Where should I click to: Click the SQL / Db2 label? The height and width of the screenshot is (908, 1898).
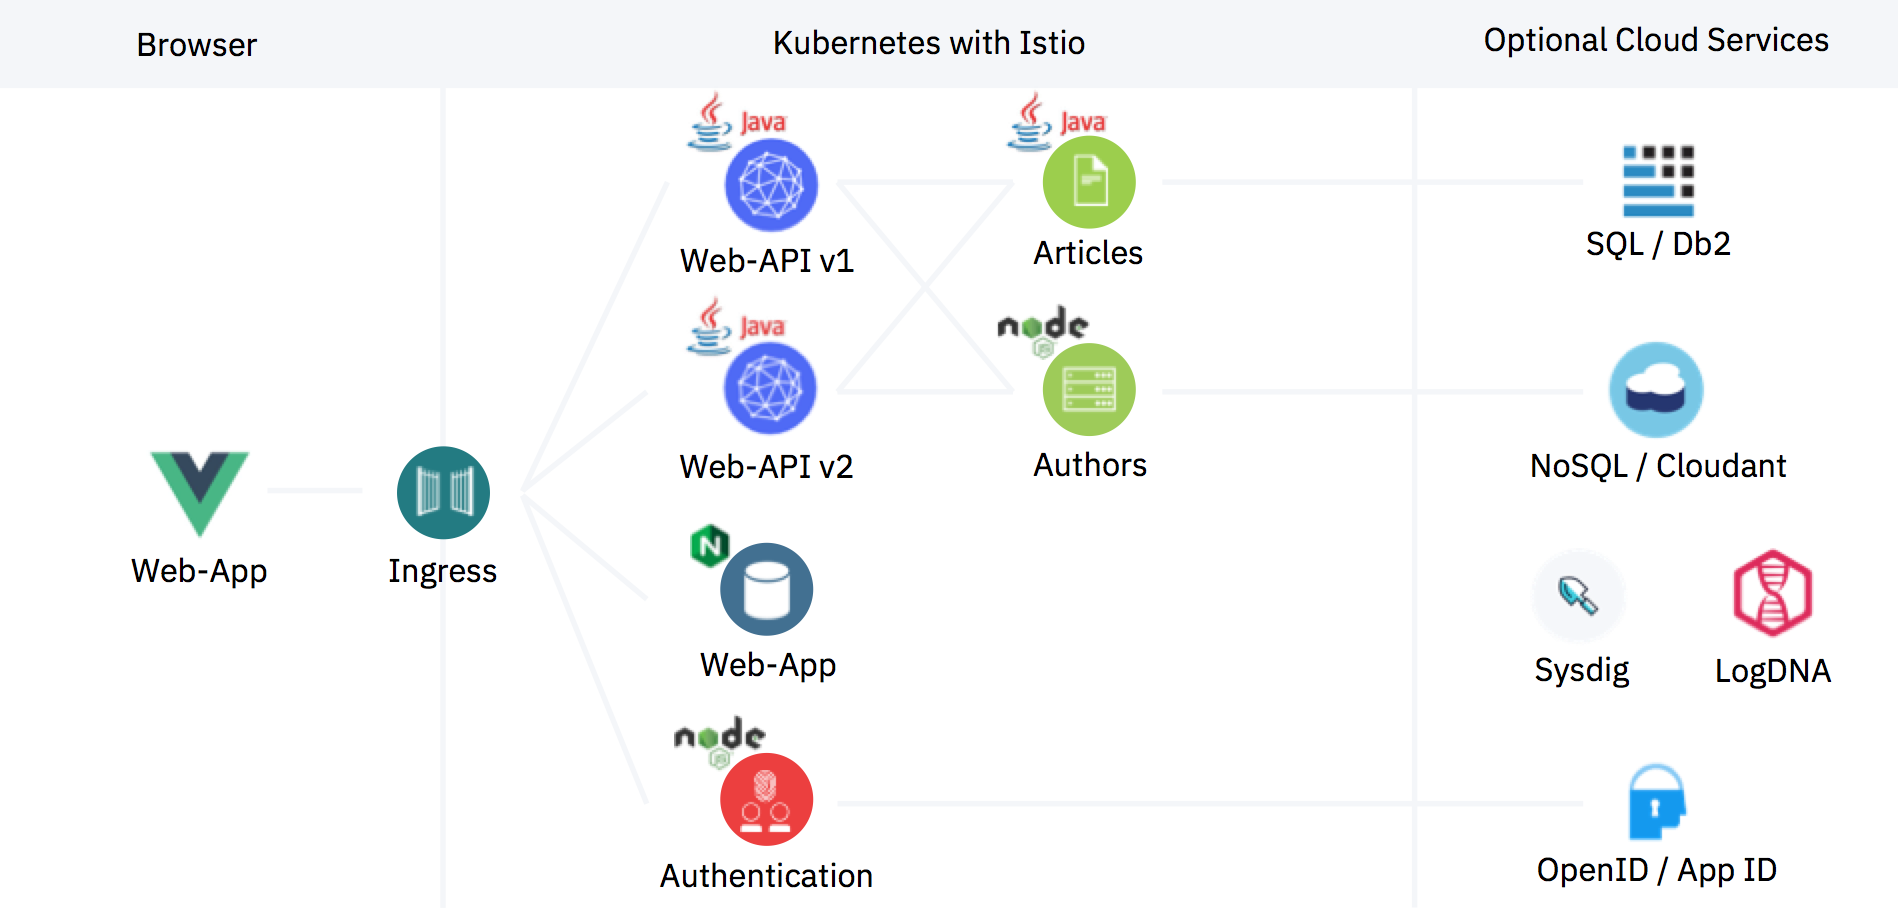click(1658, 244)
